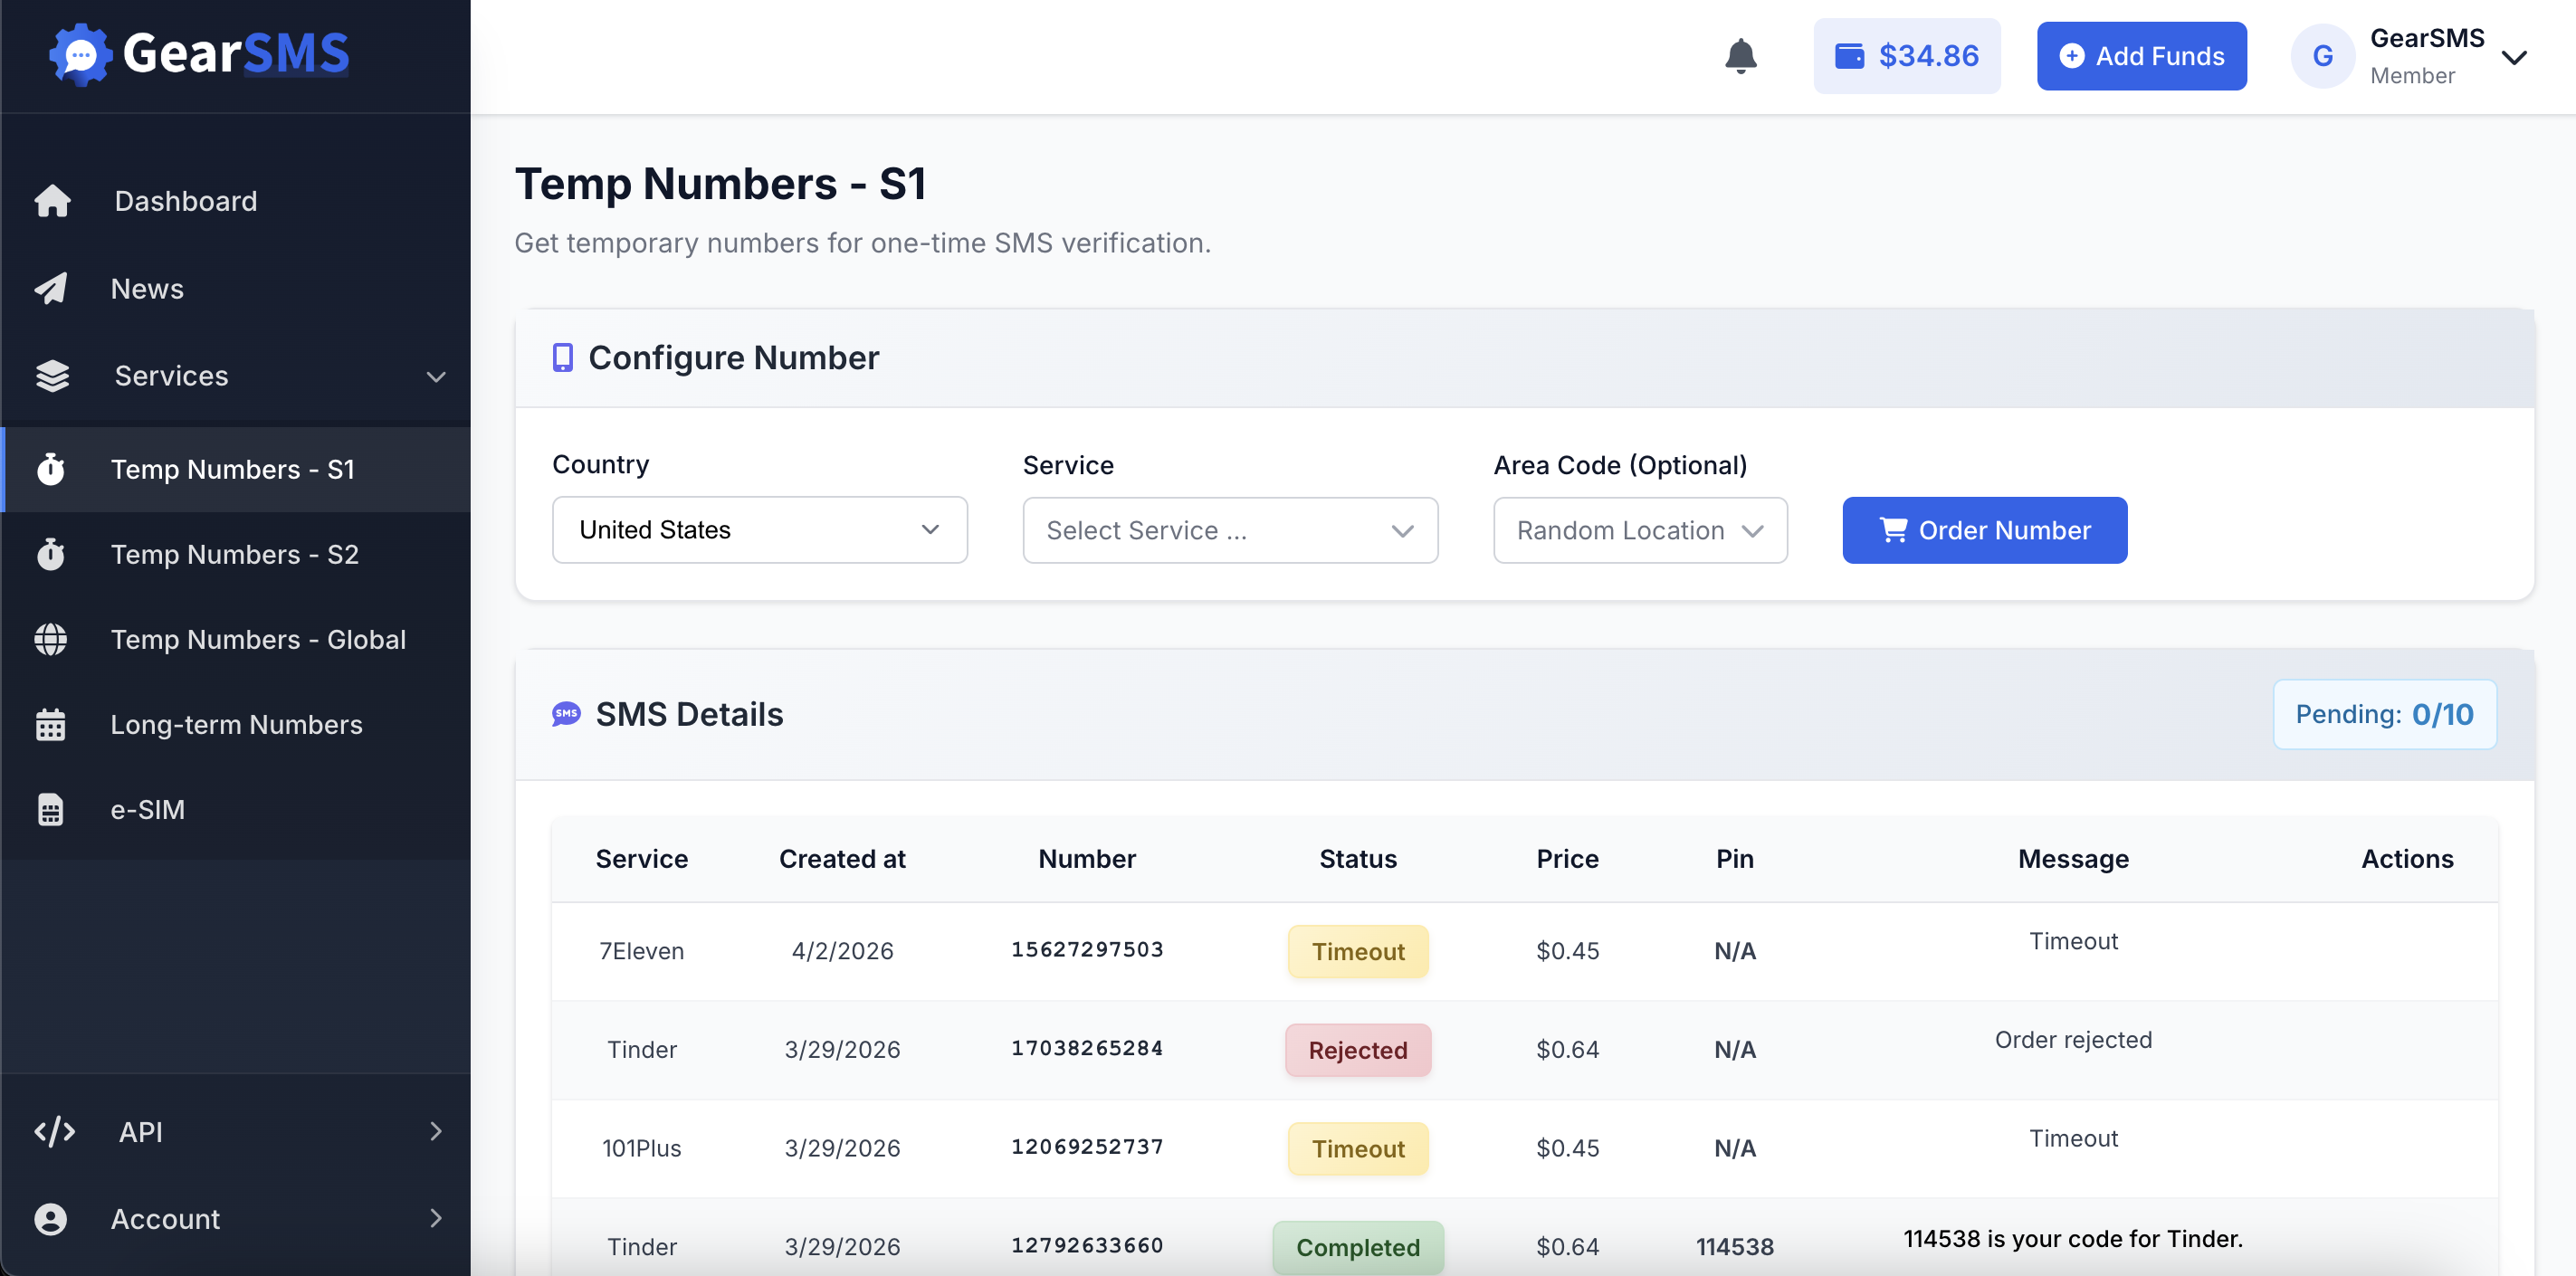Open e-SIM menu item
The image size is (2576, 1276).
[236, 809]
